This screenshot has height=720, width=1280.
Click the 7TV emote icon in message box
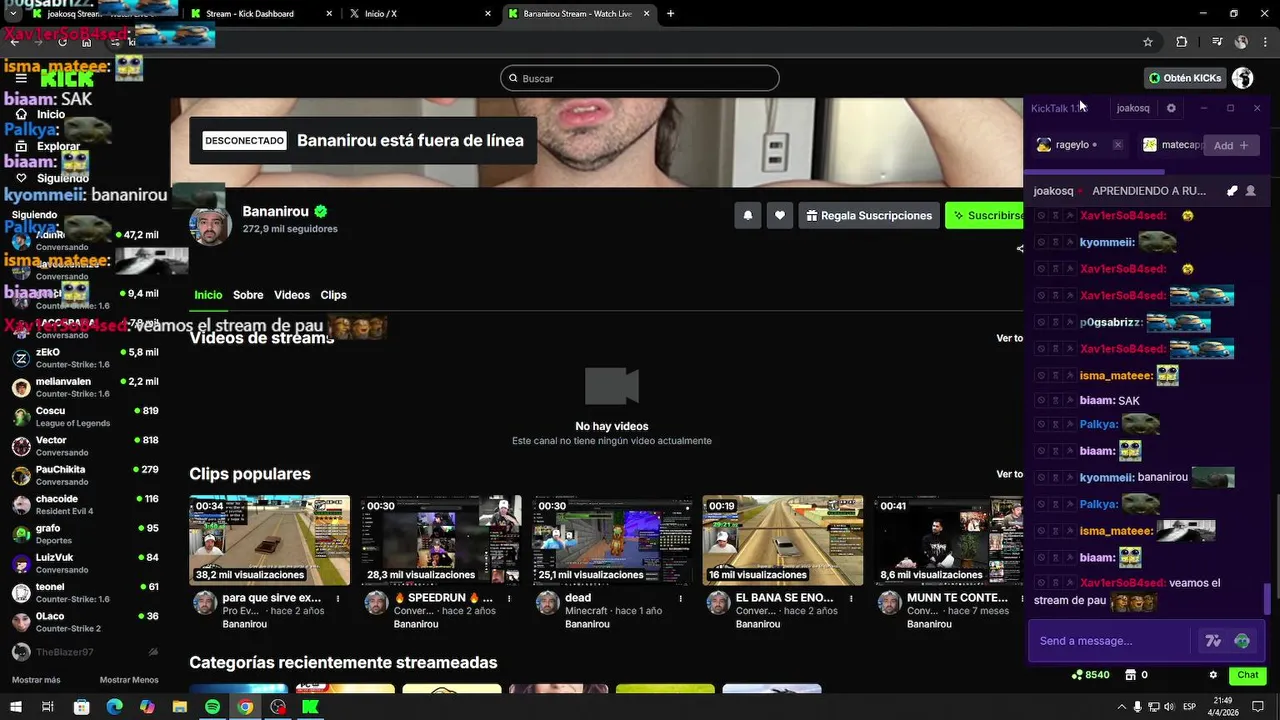coord(1213,641)
